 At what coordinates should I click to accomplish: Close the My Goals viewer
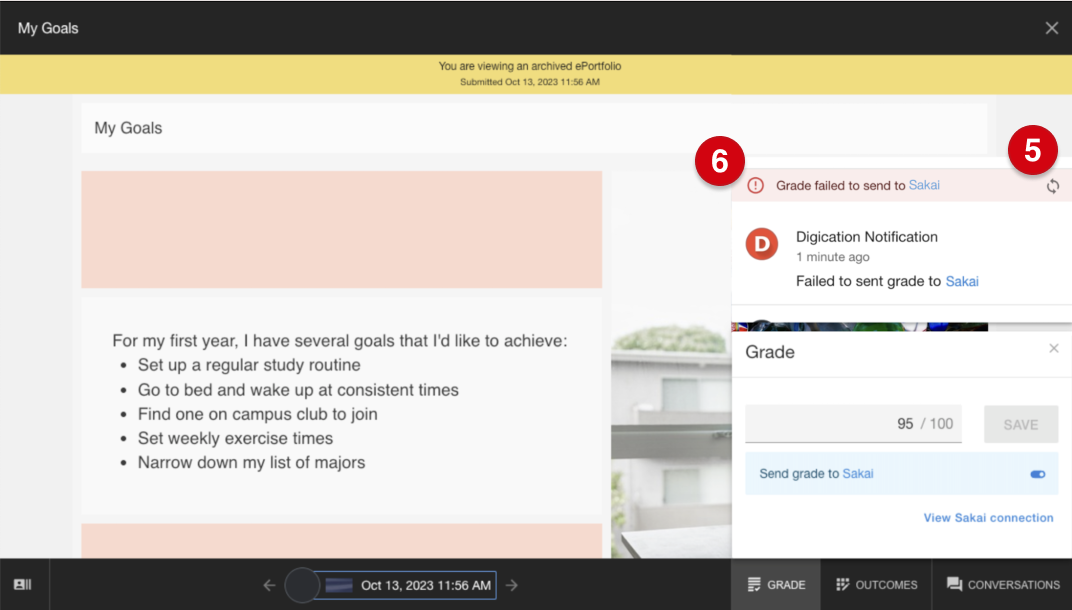[1051, 28]
